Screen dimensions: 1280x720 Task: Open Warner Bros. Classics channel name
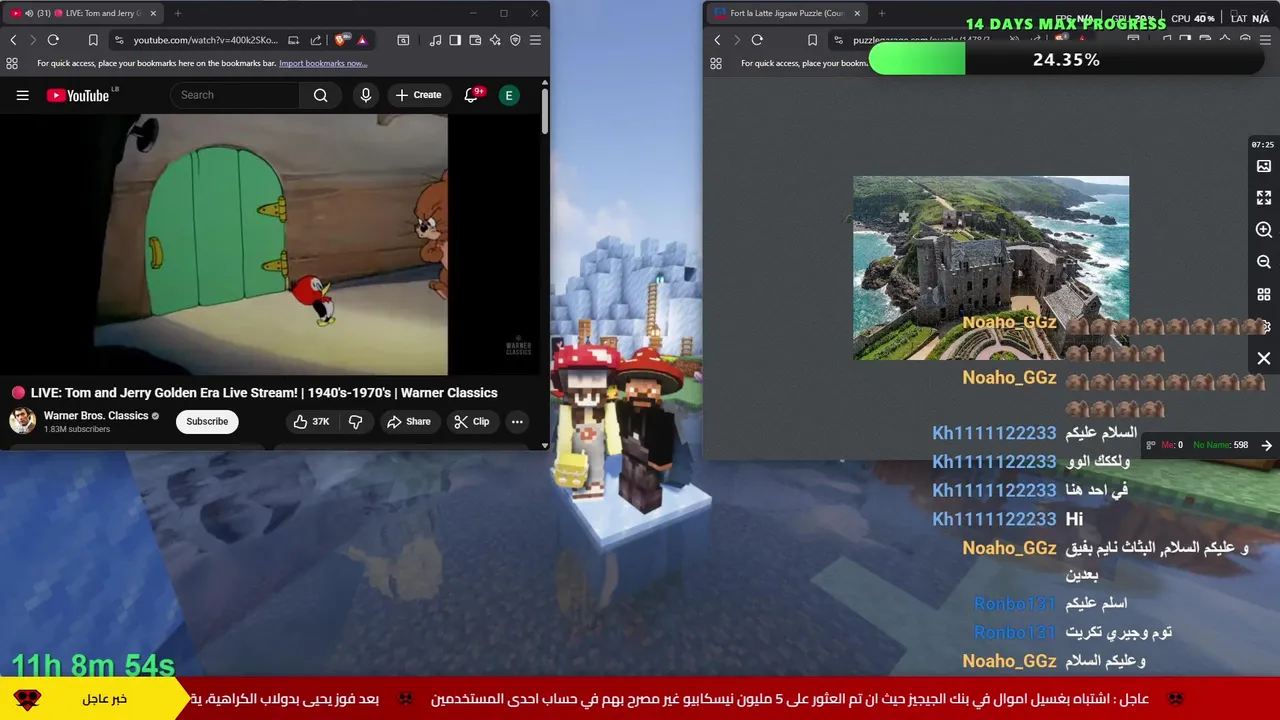click(x=96, y=415)
